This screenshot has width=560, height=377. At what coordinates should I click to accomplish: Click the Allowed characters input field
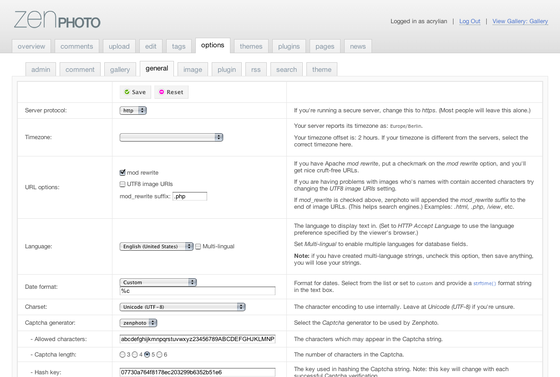(x=198, y=339)
